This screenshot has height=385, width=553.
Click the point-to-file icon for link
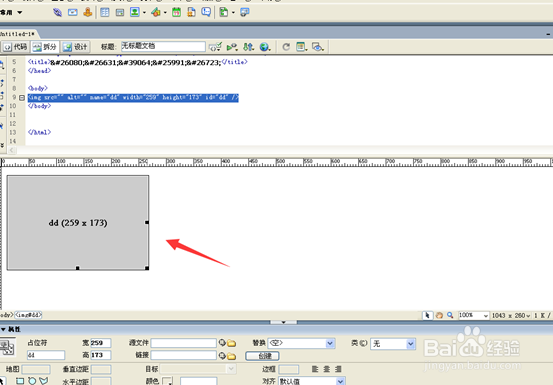pos(222,356)
